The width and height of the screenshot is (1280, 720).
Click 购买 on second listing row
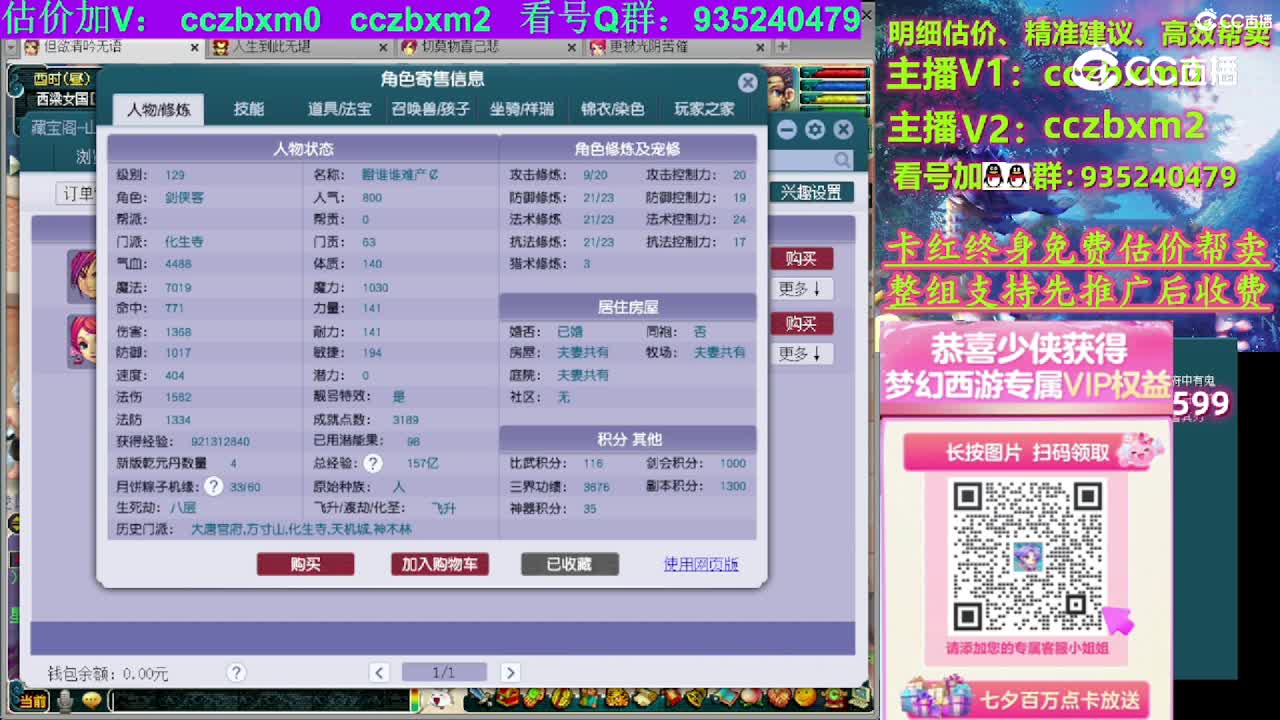point(801,323)
